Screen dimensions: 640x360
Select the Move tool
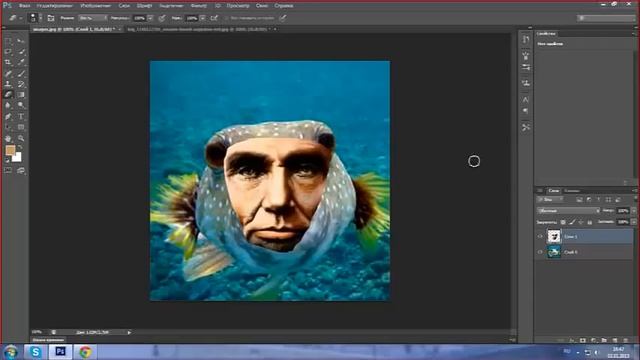tap(21, 41)
